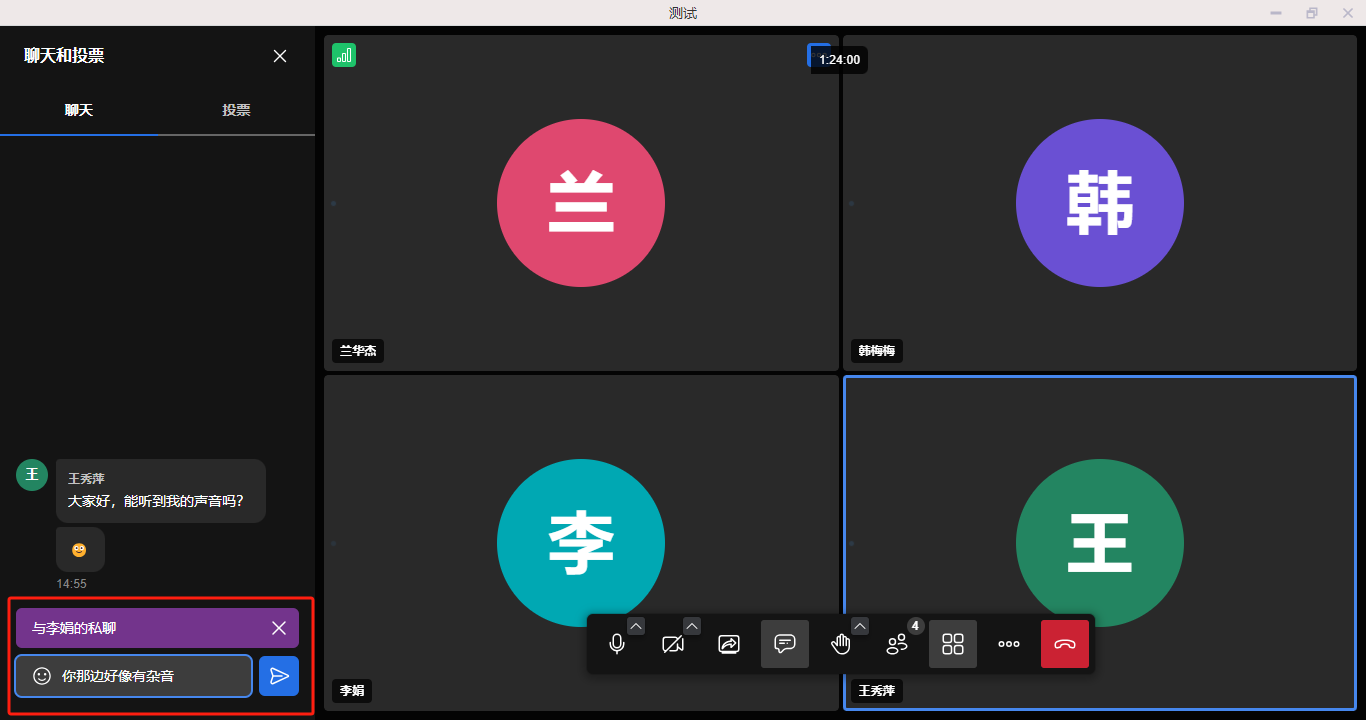Check green connection signal indicator

pyautogui.click(x=344, y=56)
